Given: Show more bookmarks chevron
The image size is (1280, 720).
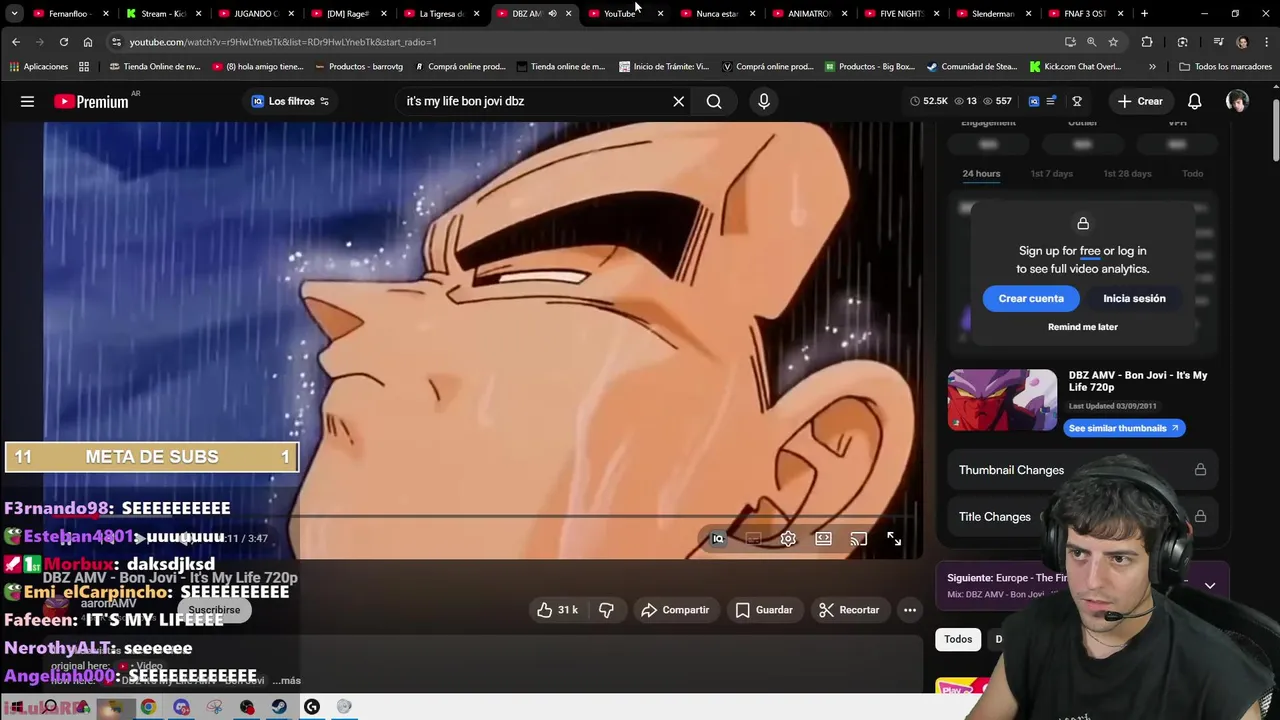Looking at the screenshot, I should tap(1152, 67).
